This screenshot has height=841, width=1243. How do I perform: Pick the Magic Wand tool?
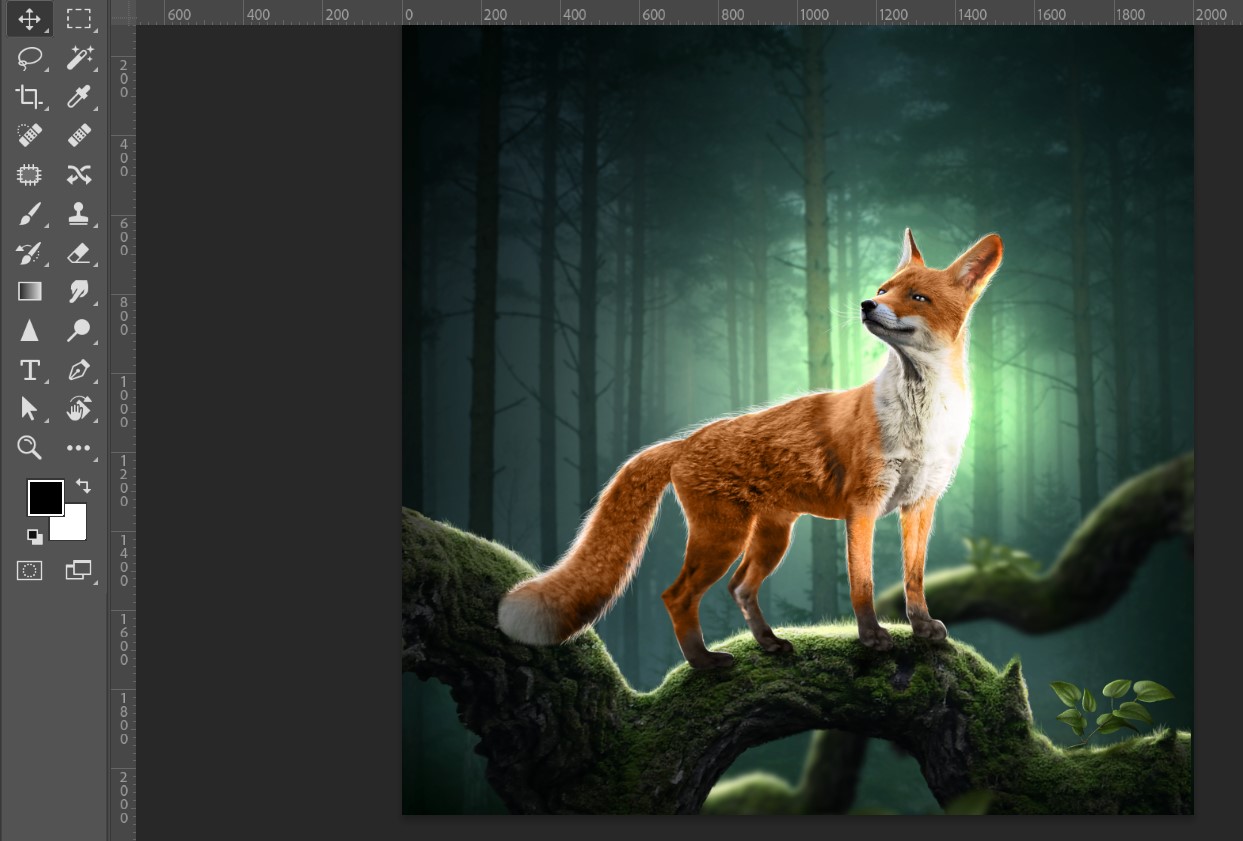click(79, 58)
